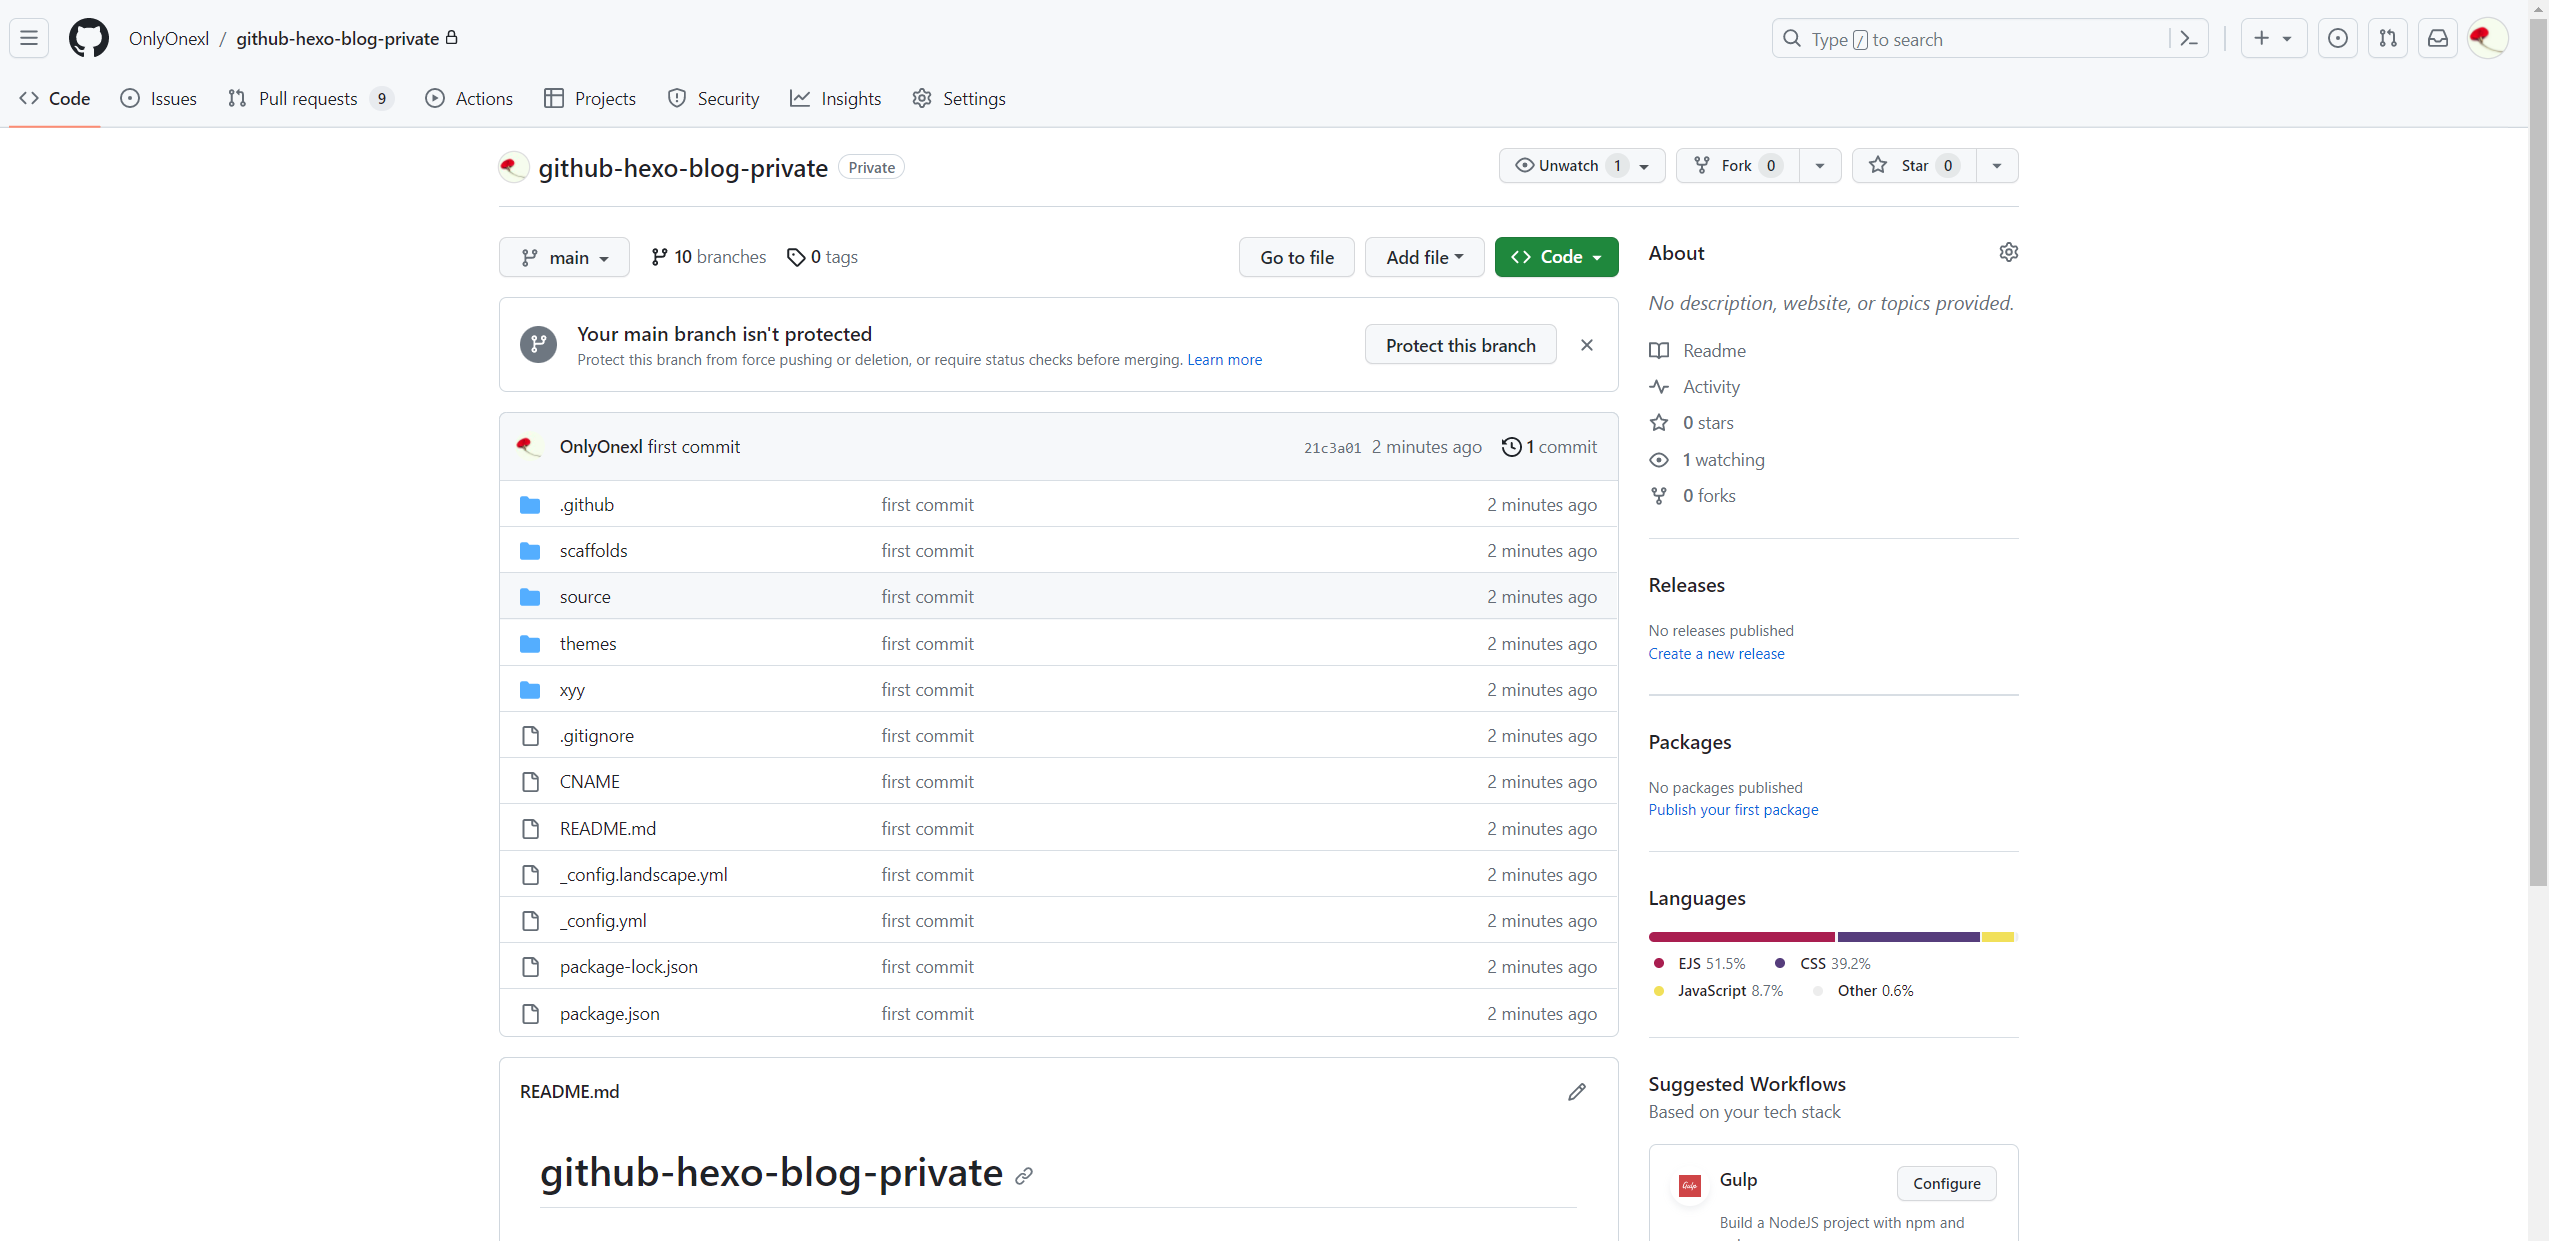The width and height of the screenshot is (2549, 1241).
Task: Open the issues icon in top bar
Action: [2337, 38]
